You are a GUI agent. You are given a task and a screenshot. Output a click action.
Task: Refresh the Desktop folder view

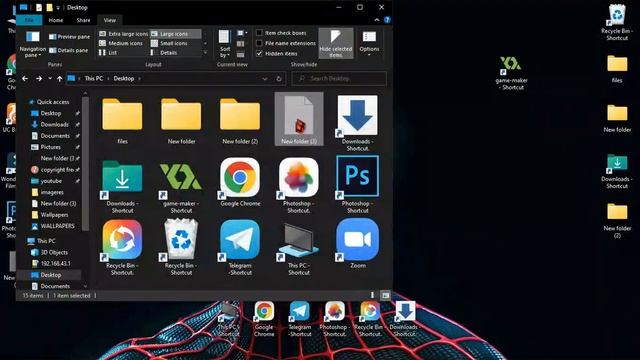coord(279,78)
